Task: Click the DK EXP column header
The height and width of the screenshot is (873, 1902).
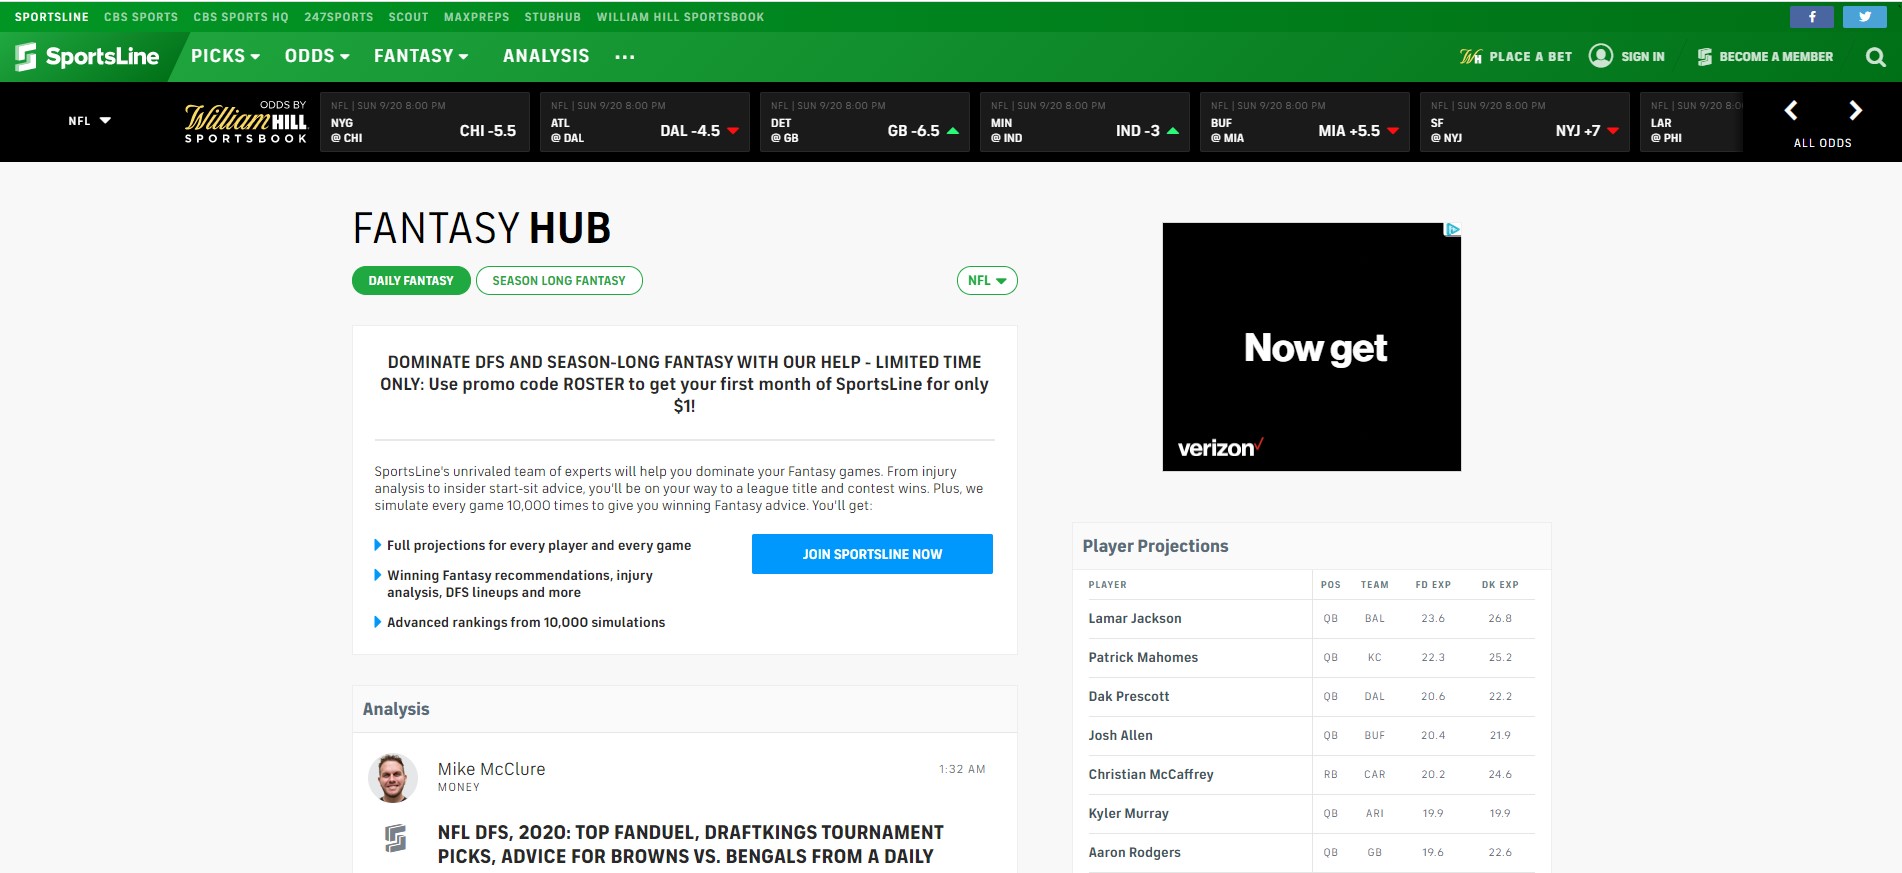Action: tap(1500, 585)
